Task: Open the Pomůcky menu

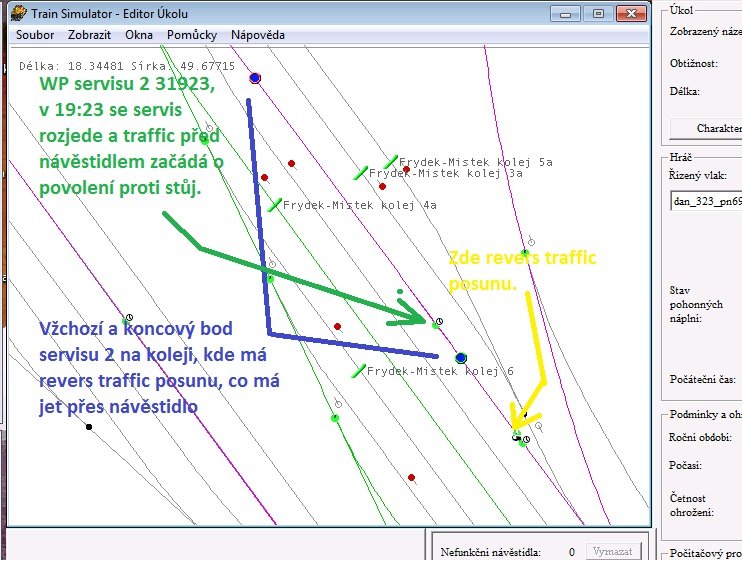Action: coord(191,34)
